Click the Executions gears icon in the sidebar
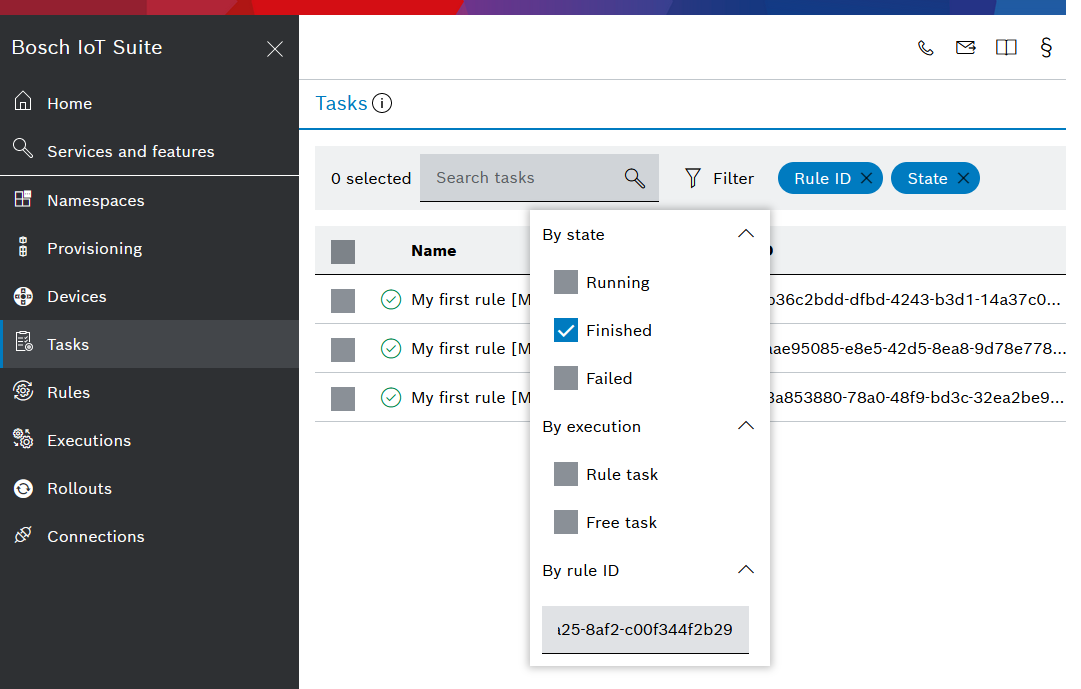Screen dimensions: 1081x689 23,439
